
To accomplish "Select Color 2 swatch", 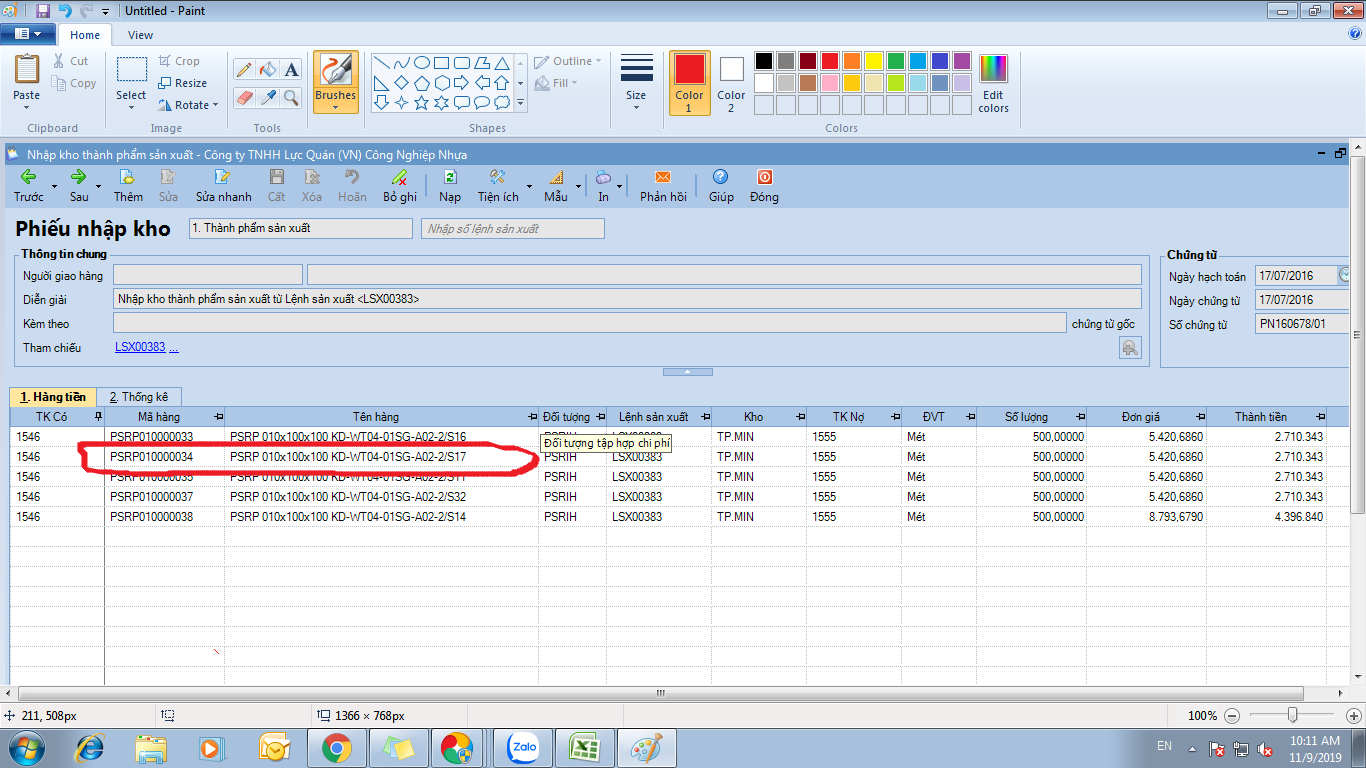I will 731,82.
